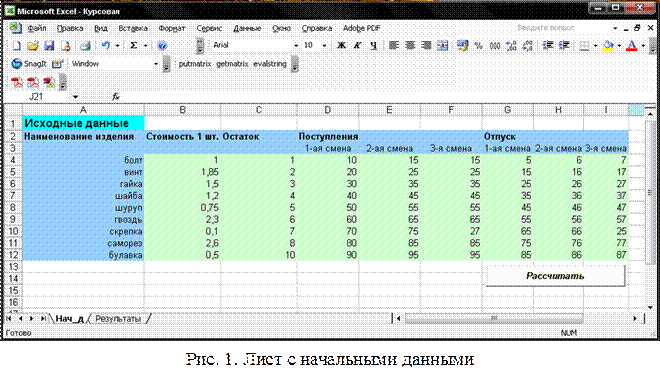Viewport: 660px width, 372px height.
Task: Open Excel Help question mark icon
Action: 162,45
